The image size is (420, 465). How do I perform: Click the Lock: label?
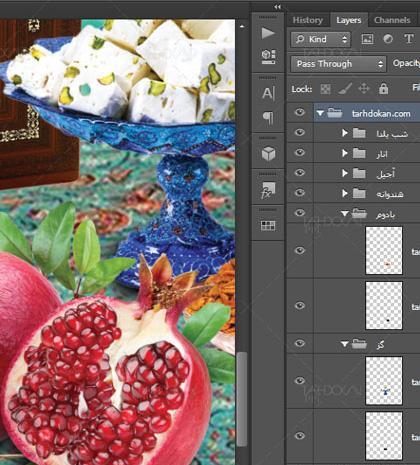pos(302,89)
